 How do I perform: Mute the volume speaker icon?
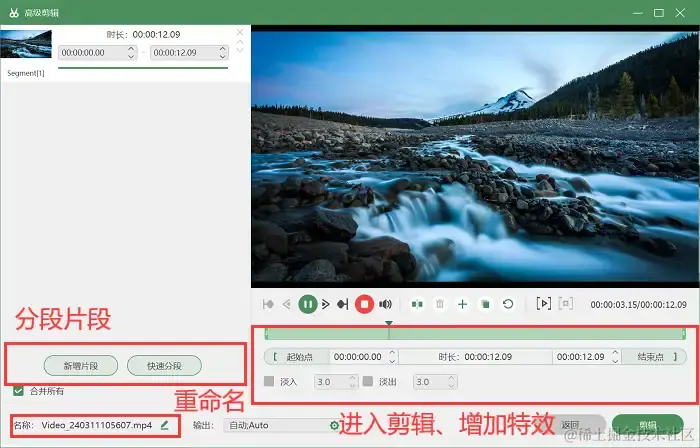(x=385, y=304)
